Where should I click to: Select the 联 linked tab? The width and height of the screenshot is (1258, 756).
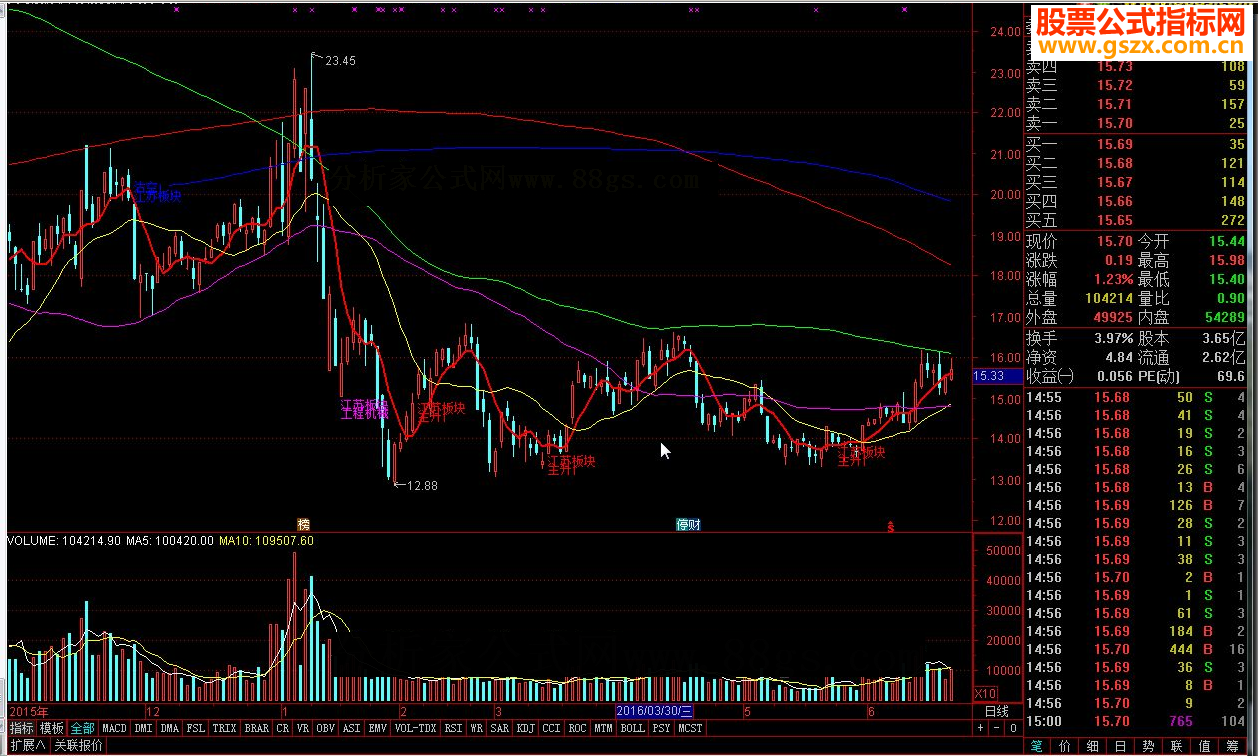[x=1177, y=746]
